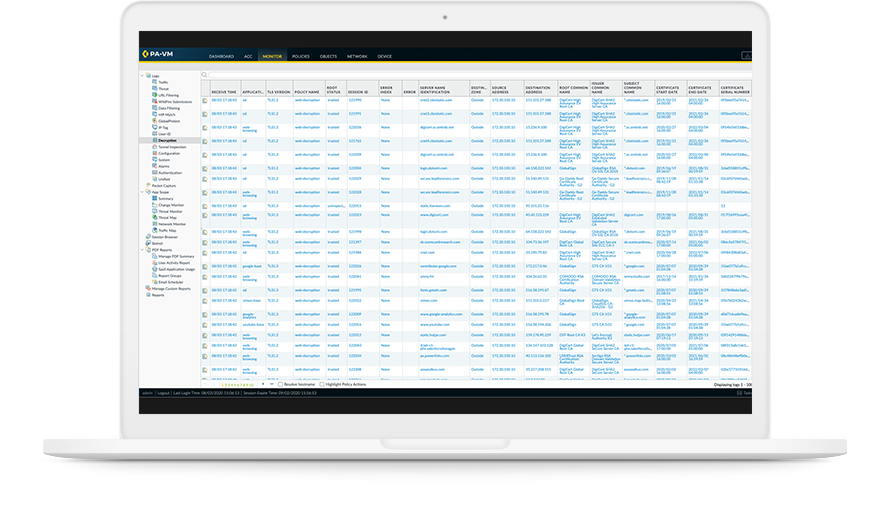
Task: Collapse the PDF Reports tree node
Action: (142, 249)
